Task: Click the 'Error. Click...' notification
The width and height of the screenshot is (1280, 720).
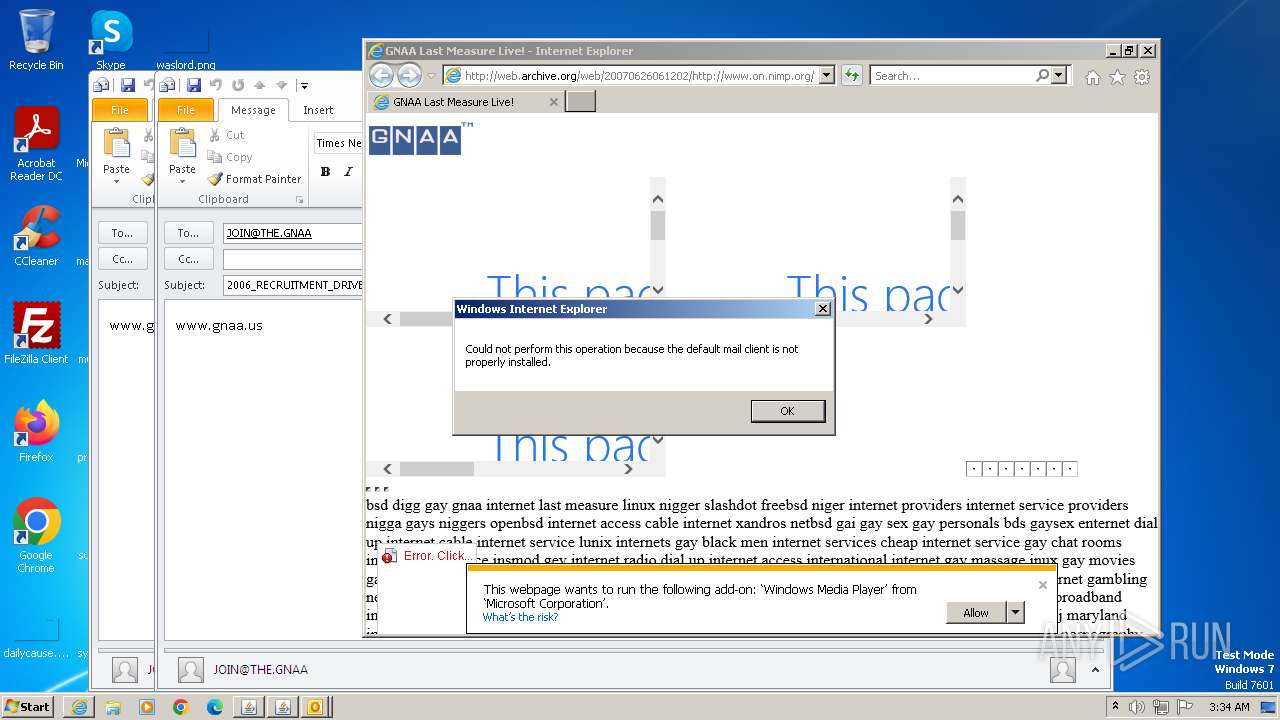Action: coord(428,556)
